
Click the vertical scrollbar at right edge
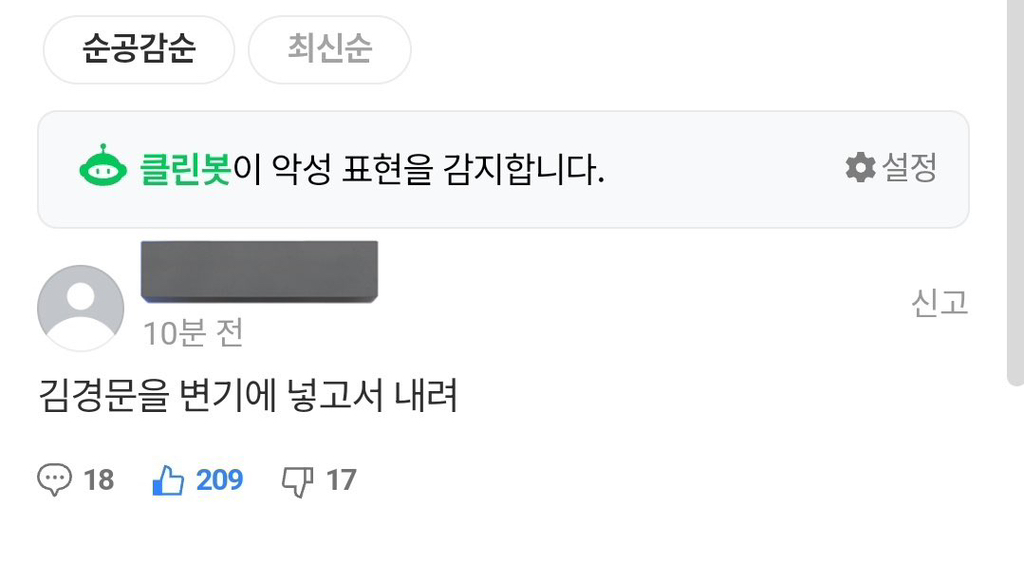(1015, 193)
